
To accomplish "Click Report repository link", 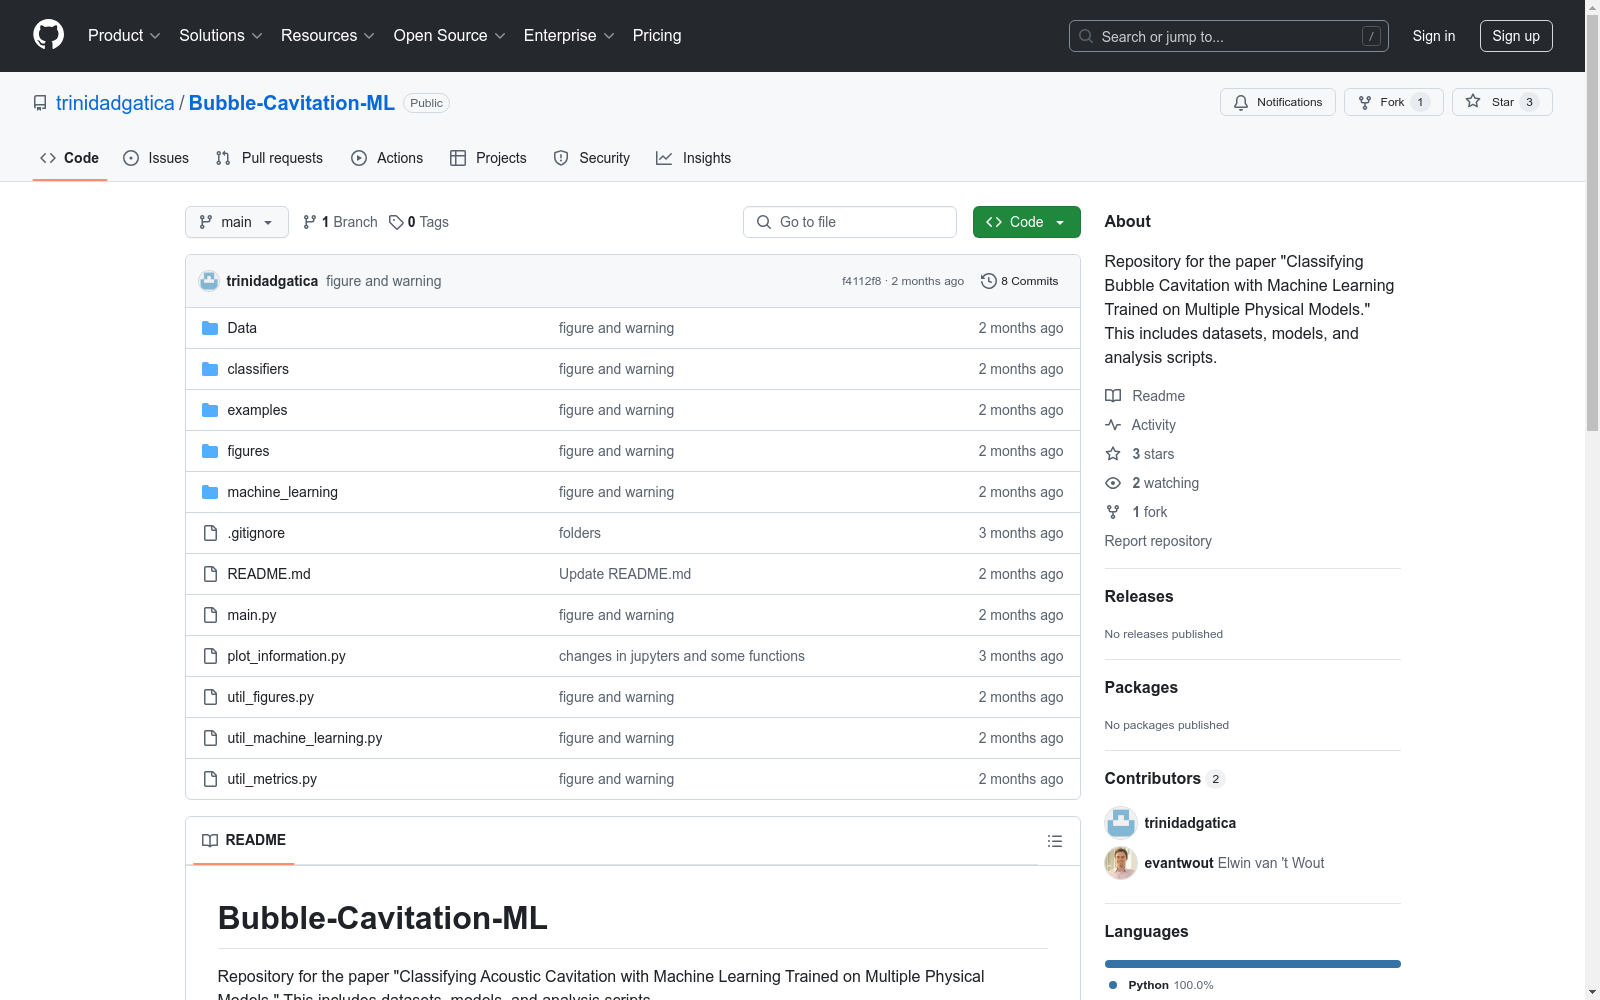I will pos(1158,541).
